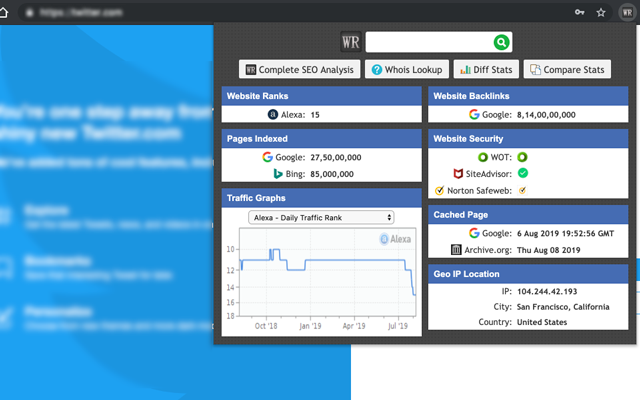Click the lock icon in the address bar
Image resolution: width=640 pixels, height=400 pixels.
tap(29, 13)
